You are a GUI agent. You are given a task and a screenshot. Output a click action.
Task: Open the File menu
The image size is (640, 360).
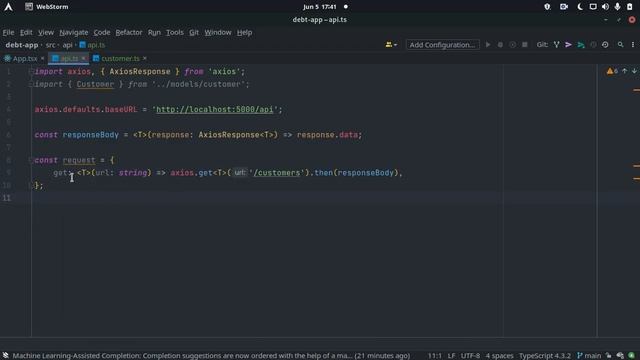[8, 32]
